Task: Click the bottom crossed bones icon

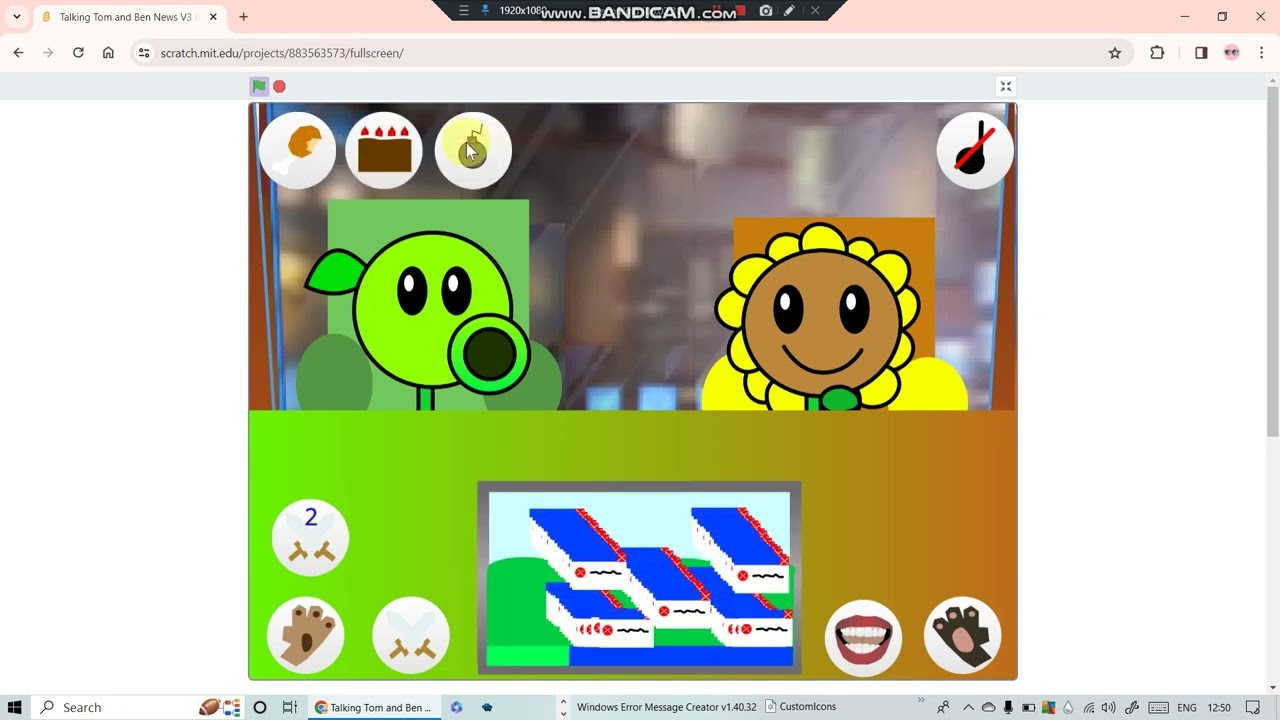Action: tap(411, 635)
